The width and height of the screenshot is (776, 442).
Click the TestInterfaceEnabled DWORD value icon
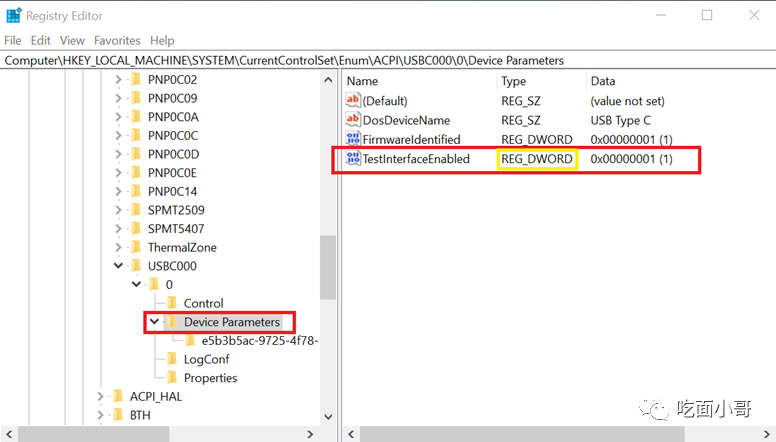(x=352, y=158)
